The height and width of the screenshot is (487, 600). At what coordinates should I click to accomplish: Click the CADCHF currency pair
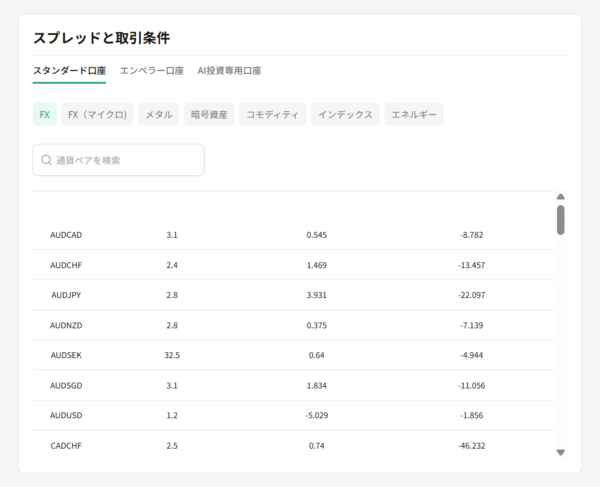[x=66, y=445]
